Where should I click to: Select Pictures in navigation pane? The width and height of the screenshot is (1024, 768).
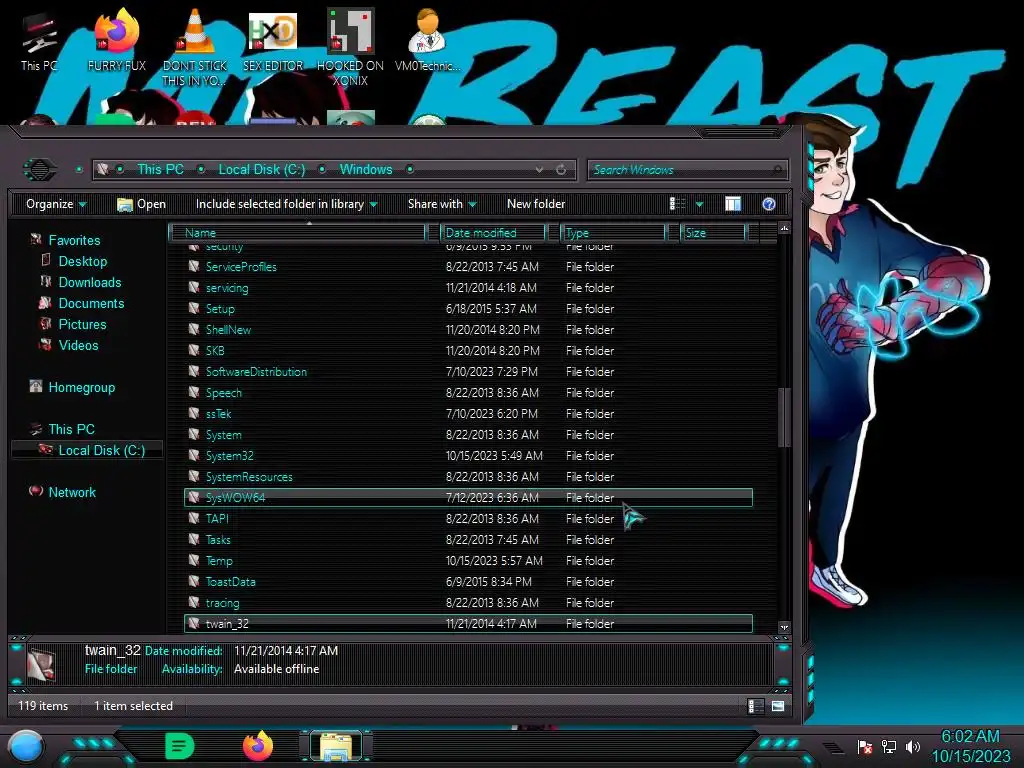click(82, 324)
